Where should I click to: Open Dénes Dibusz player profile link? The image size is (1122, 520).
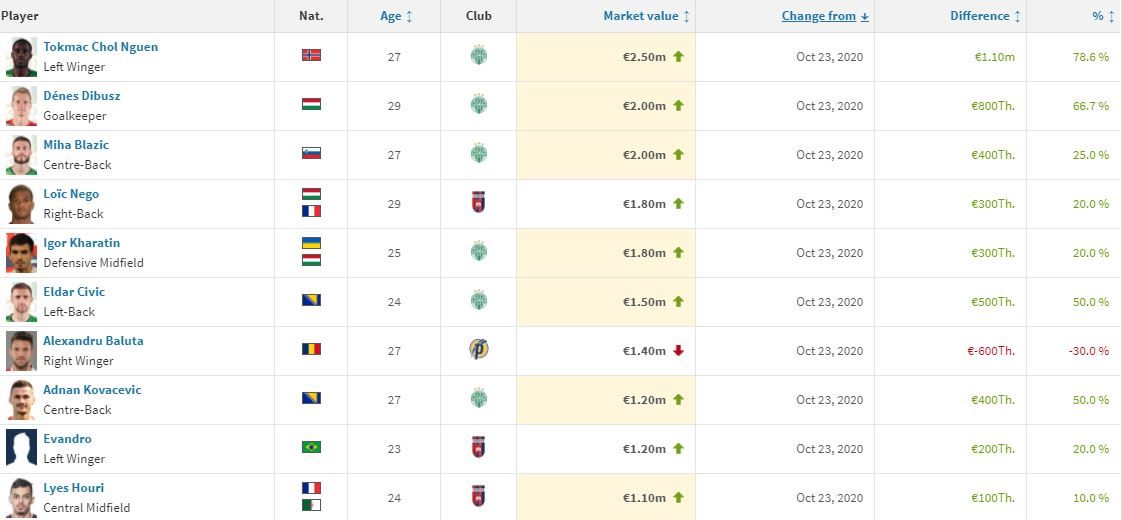pyautogui.click(x=82, y=96)
